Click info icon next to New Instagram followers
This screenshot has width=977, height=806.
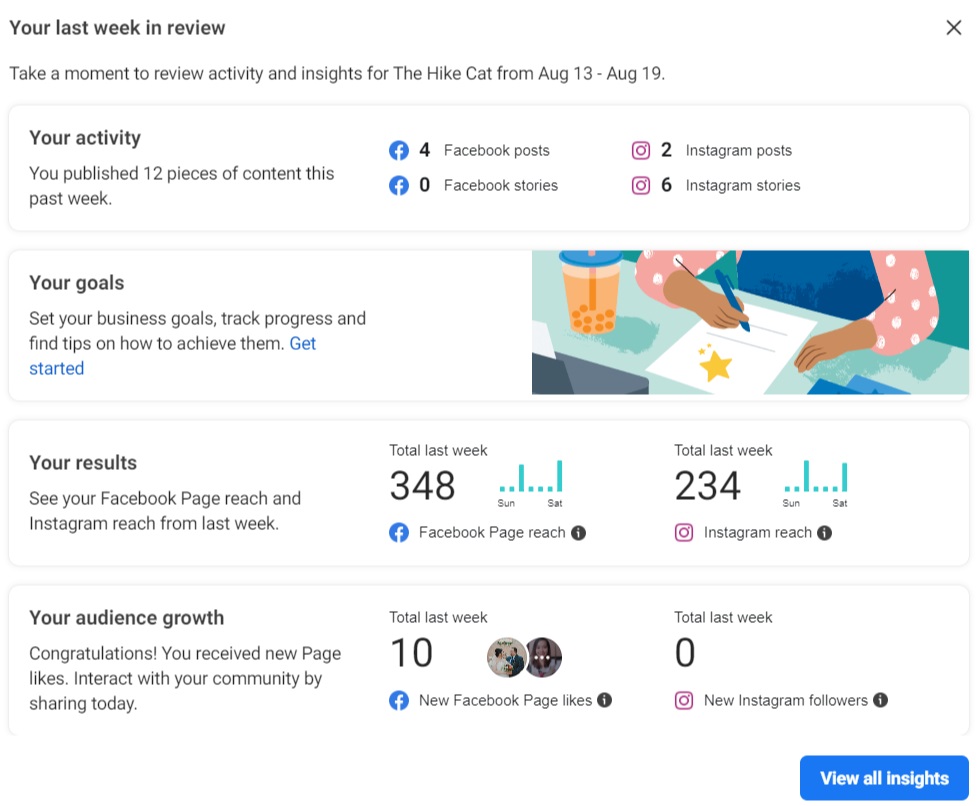880,701
